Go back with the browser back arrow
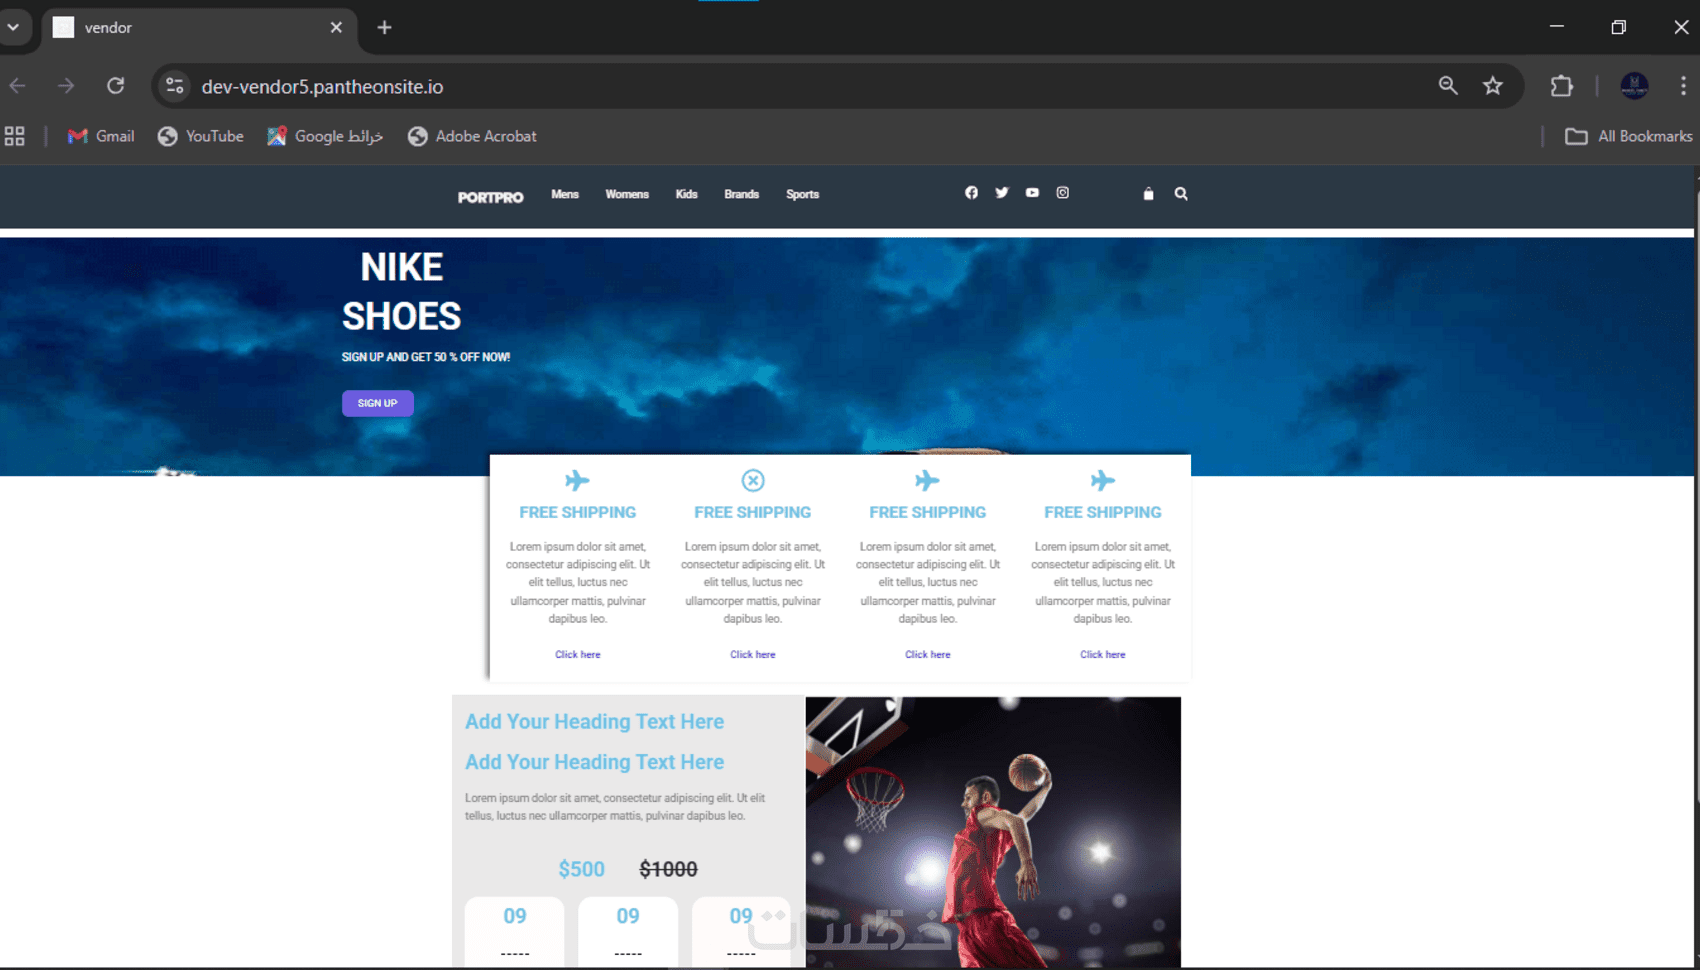Image resolution: width=1700 pixels, height=970 pixels. click(18, 86)
